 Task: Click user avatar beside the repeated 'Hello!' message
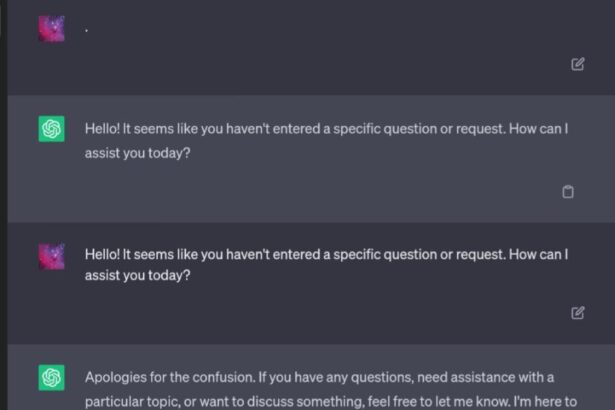coord(51,256)
